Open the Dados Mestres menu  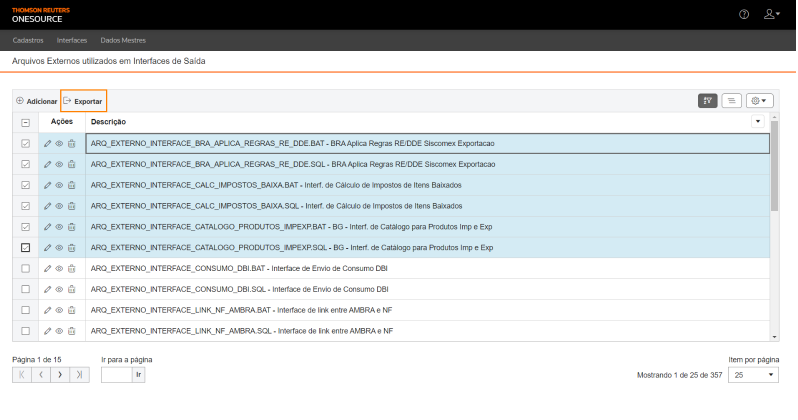123,40
